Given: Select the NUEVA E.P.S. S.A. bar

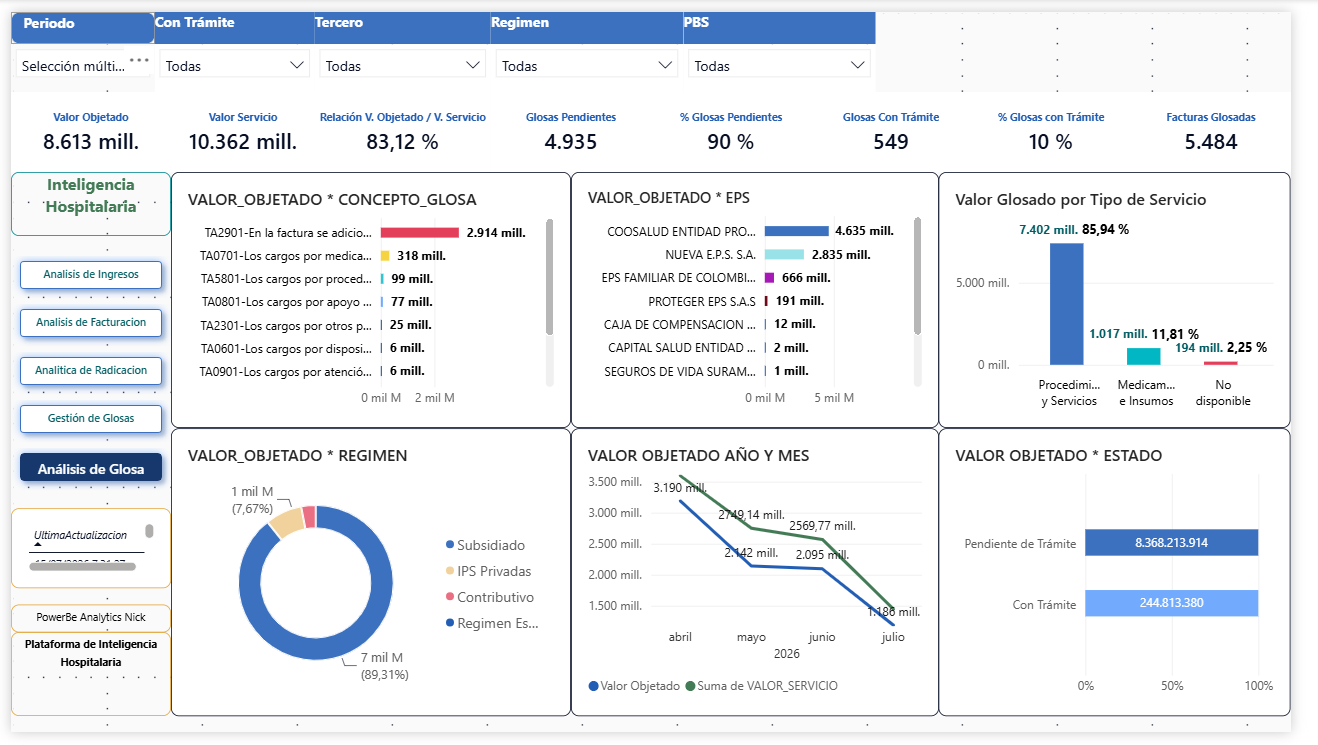Looking at the screenshot, I should pos(784,254).
